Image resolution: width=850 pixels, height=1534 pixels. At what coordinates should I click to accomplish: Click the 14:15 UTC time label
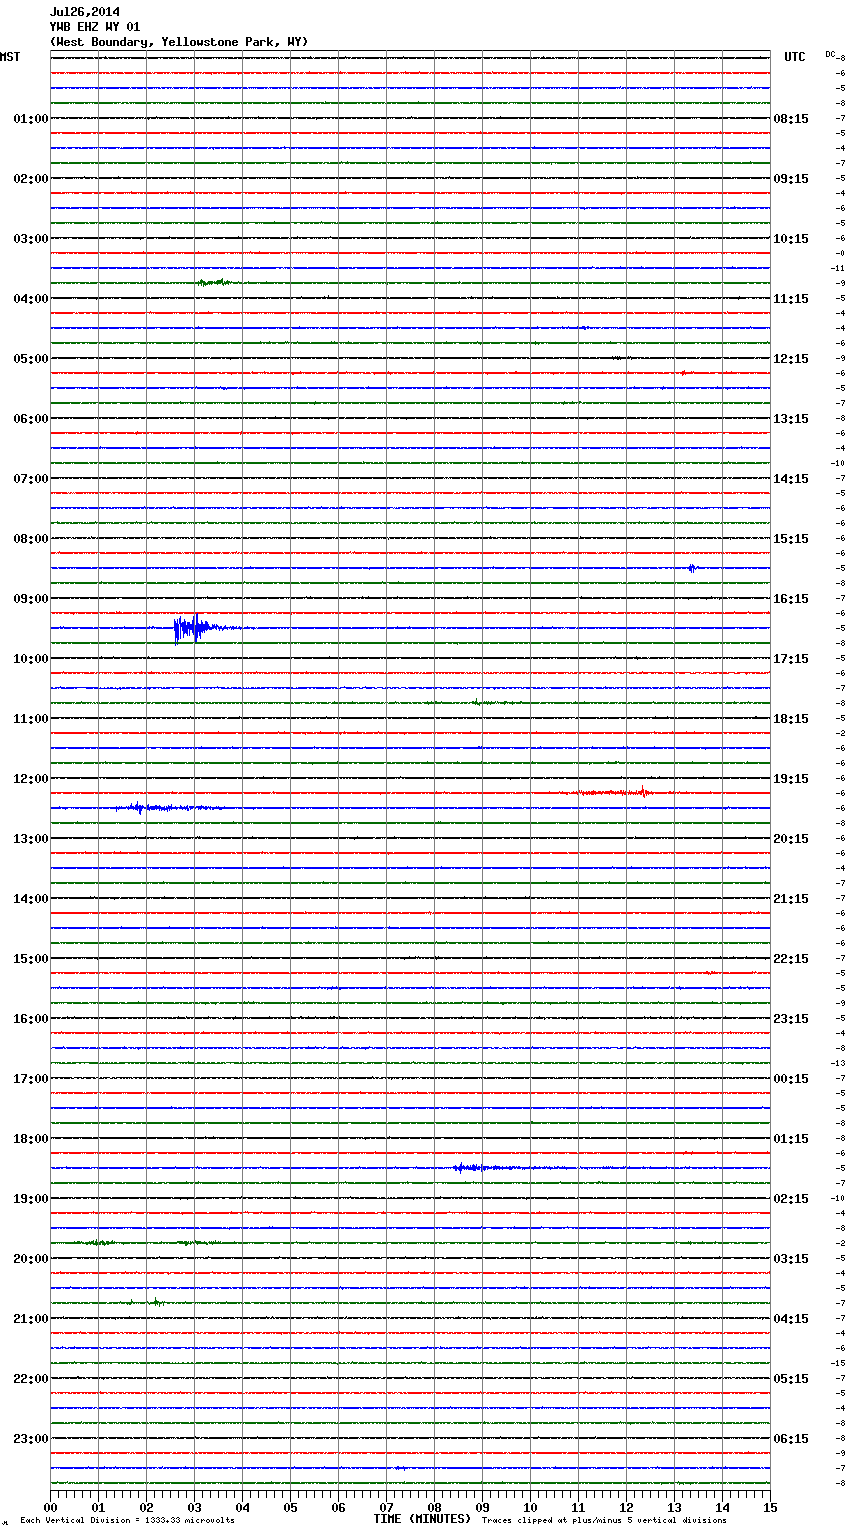[x=791, y=479]
